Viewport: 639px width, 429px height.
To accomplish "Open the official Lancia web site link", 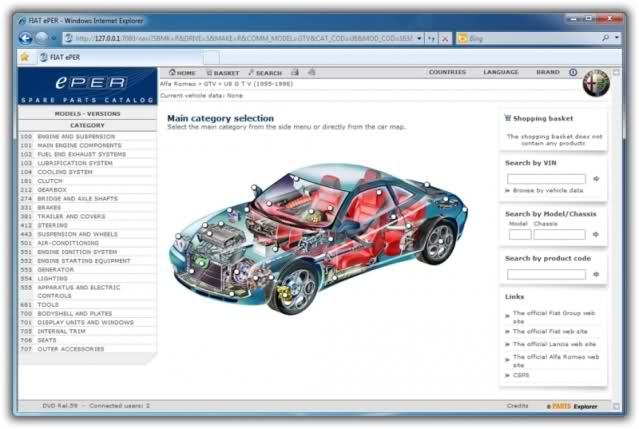I will [x=554, y=344].
